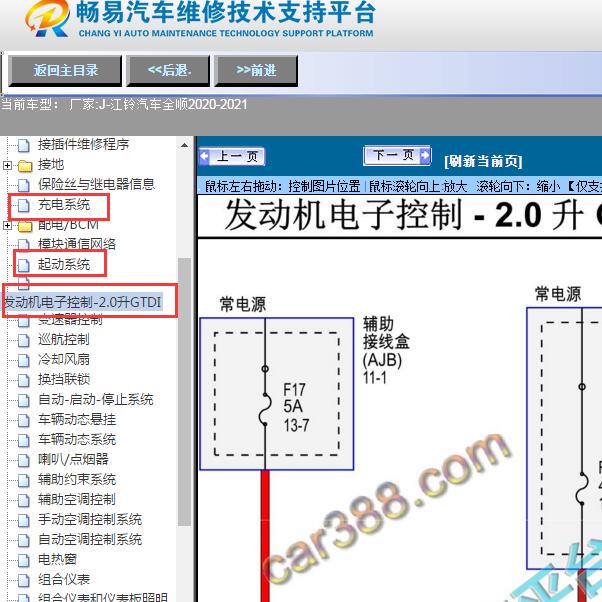Expand the 接地 folder node

pyautogui.click(x=7, y=165)
